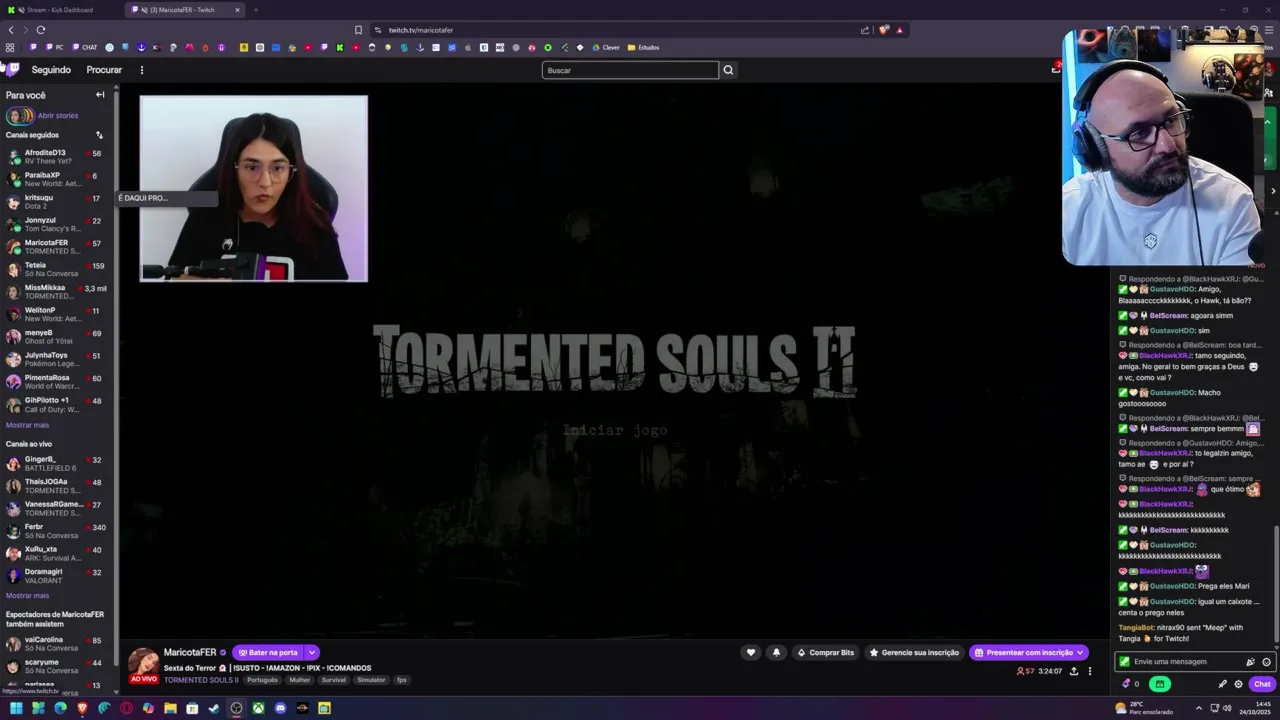Screen dimensions: 1280x720
Task: Open AfroditeD13 channel in sidebar
Action: tap(58, 157)
